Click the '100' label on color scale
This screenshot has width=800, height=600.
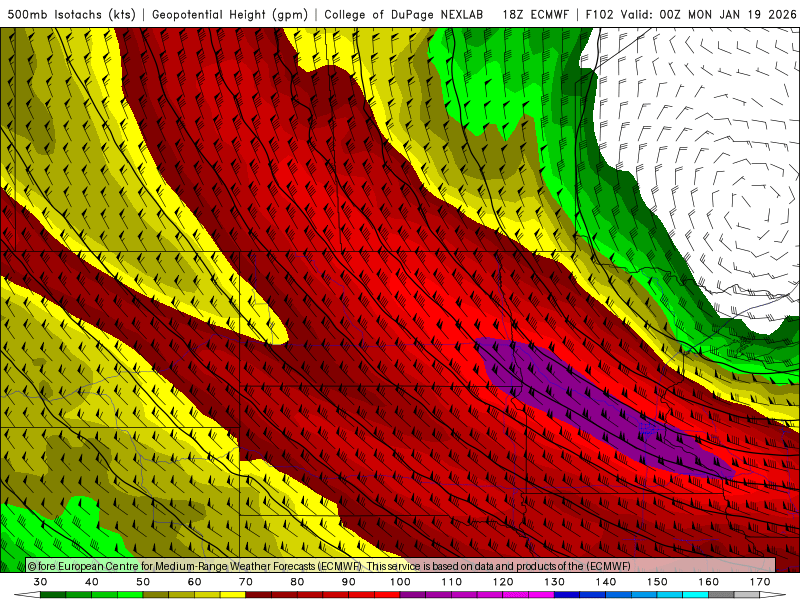click(401, 582)
